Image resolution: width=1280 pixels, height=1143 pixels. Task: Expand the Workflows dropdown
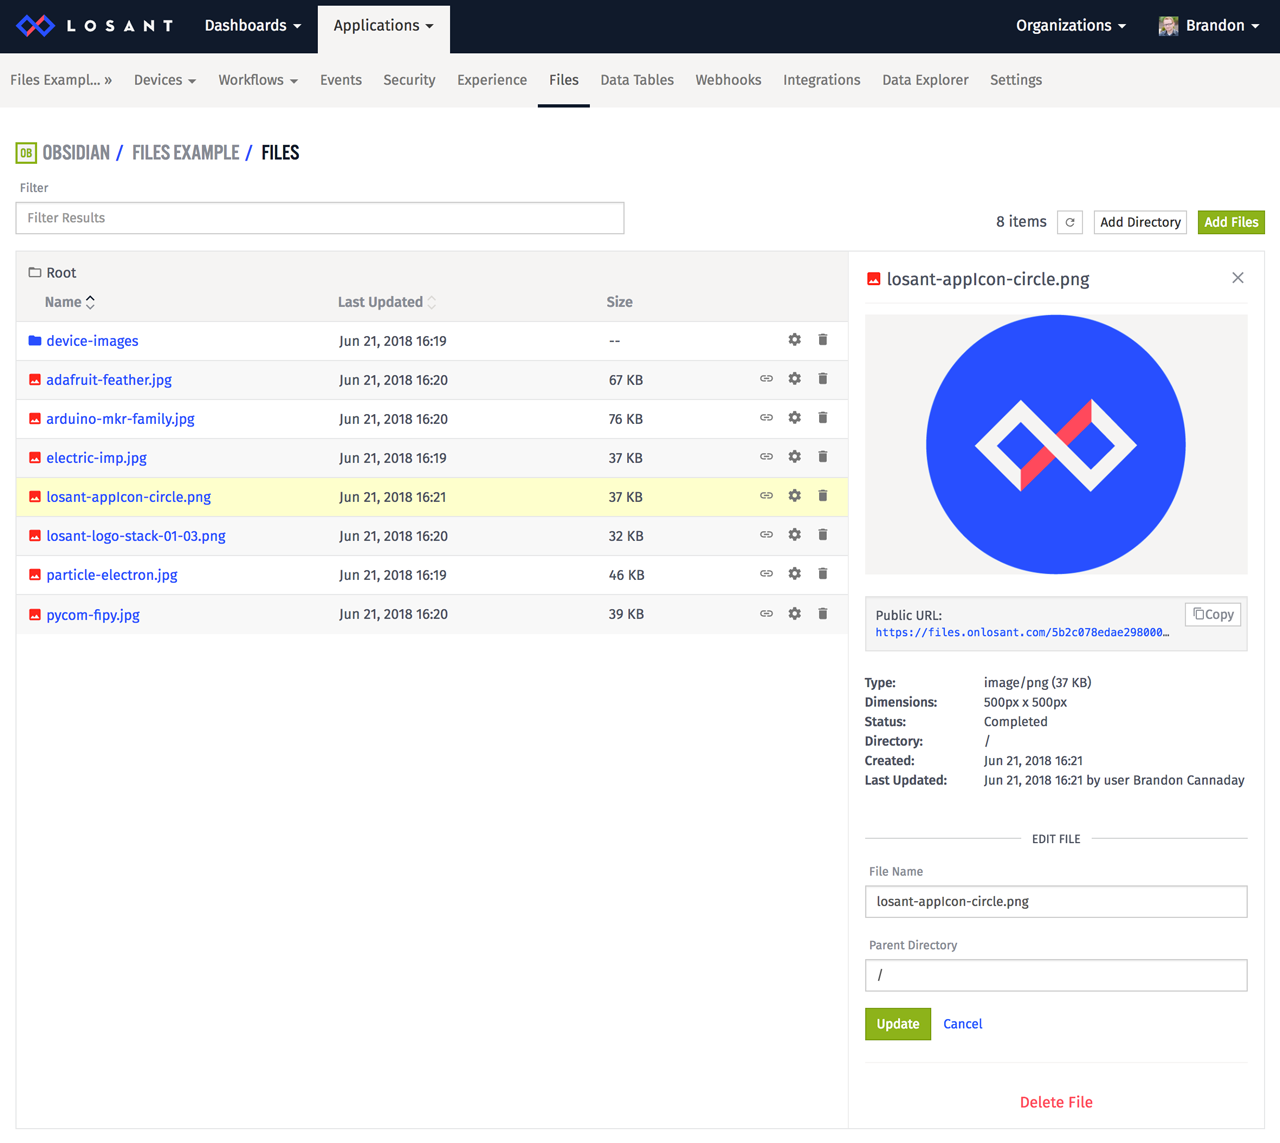click(x=258, y=80)
